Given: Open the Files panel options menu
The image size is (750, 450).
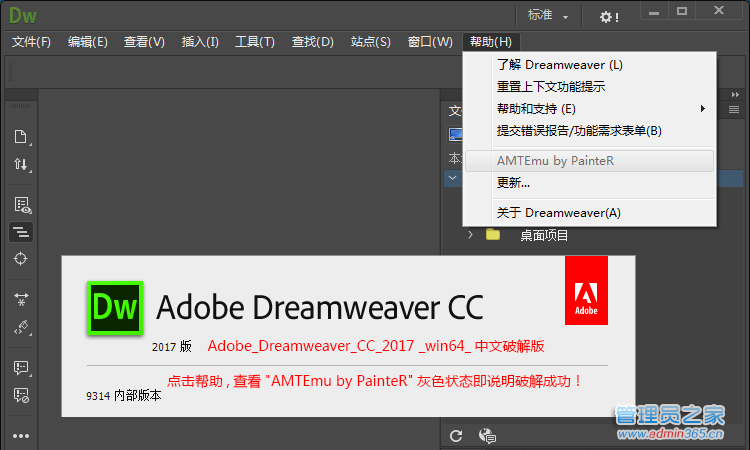Looking at the screenshot, I should 734,110.
